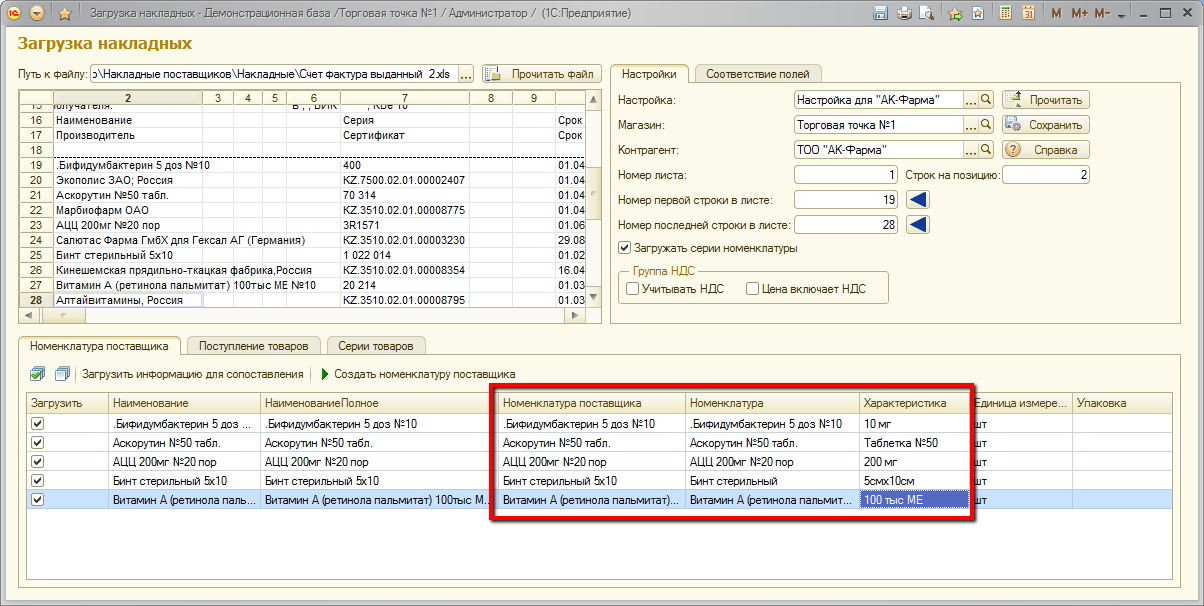Click the save (floppy disk) icon in title bar
The width and height of the screenshot is (1204, 606).
(881, 14)
